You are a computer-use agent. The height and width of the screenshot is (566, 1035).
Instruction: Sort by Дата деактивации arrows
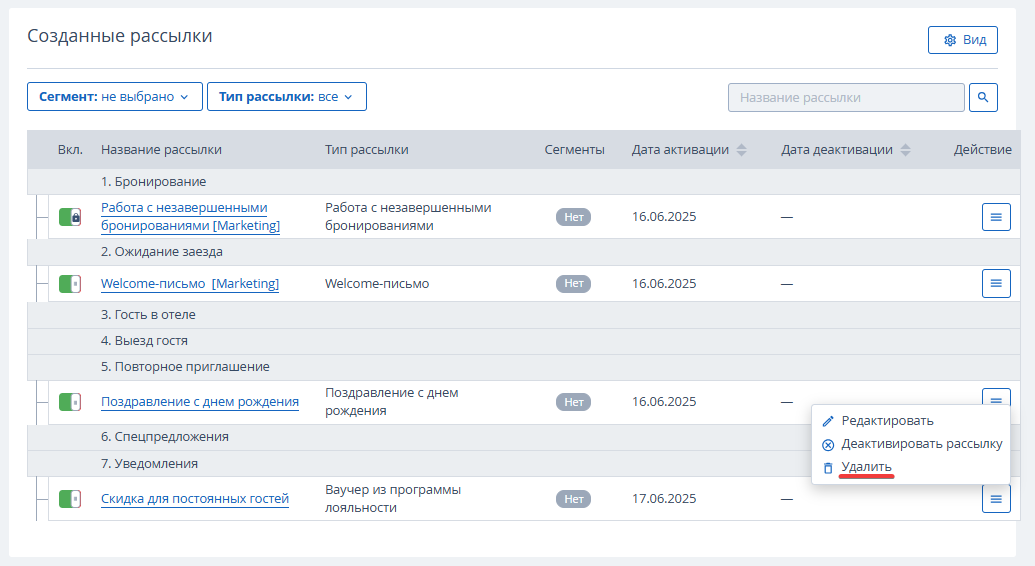pyautogui.click(x=906, y=150)
